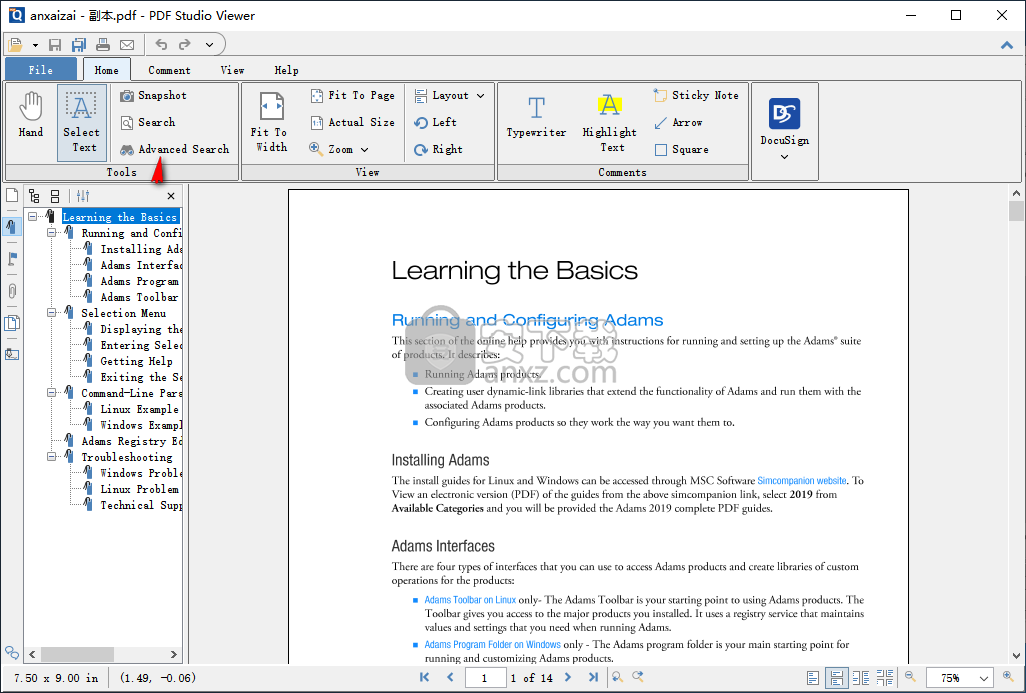
Task: Open the Pages panel in left sidebar
Action: [12, 195]
